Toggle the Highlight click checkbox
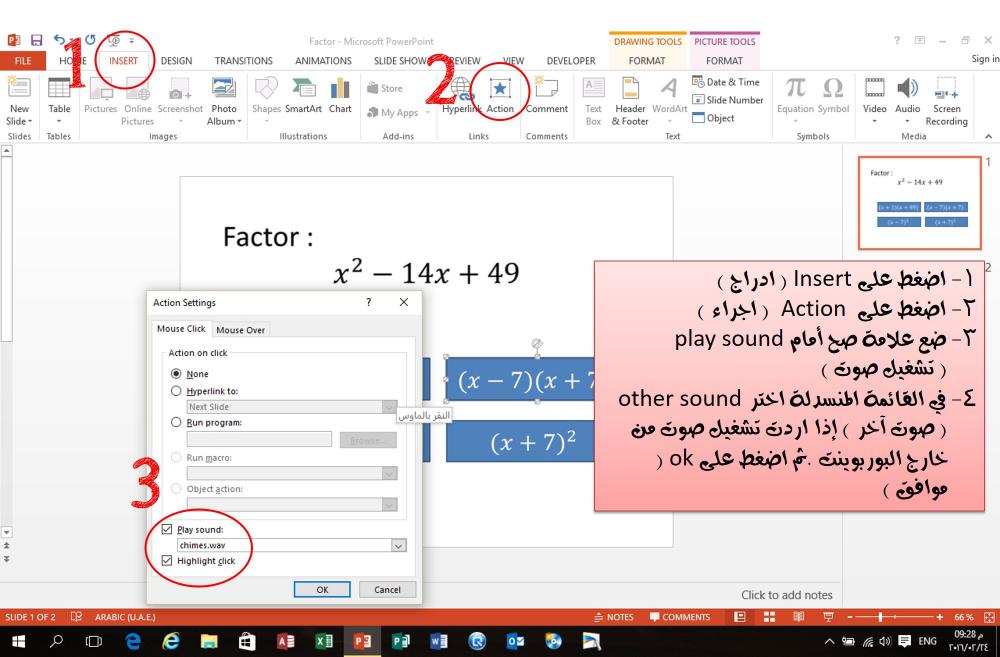Screen dimensions: 1000x657 tap(167, 560)
